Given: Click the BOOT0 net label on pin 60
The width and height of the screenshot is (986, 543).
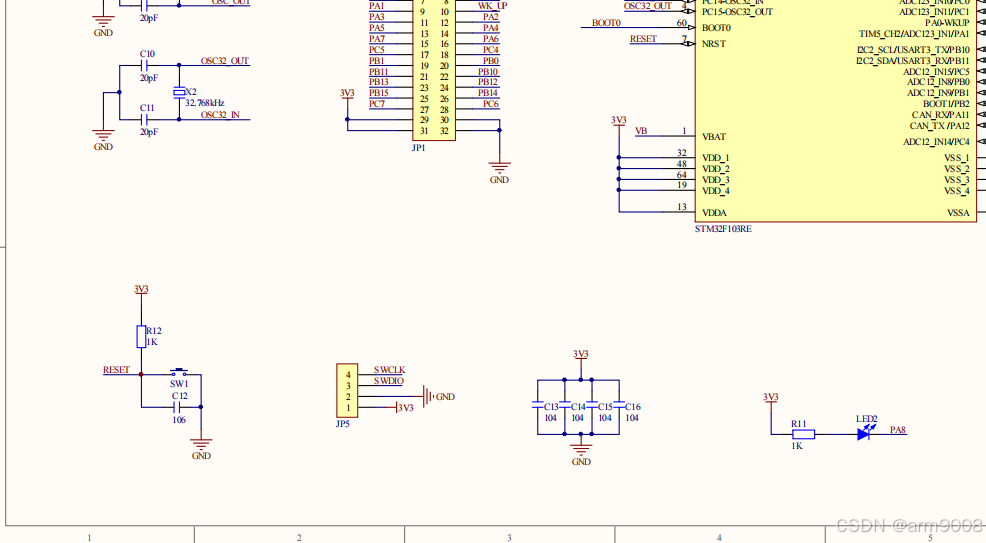Looking at the screenshot, I should 606,23.
